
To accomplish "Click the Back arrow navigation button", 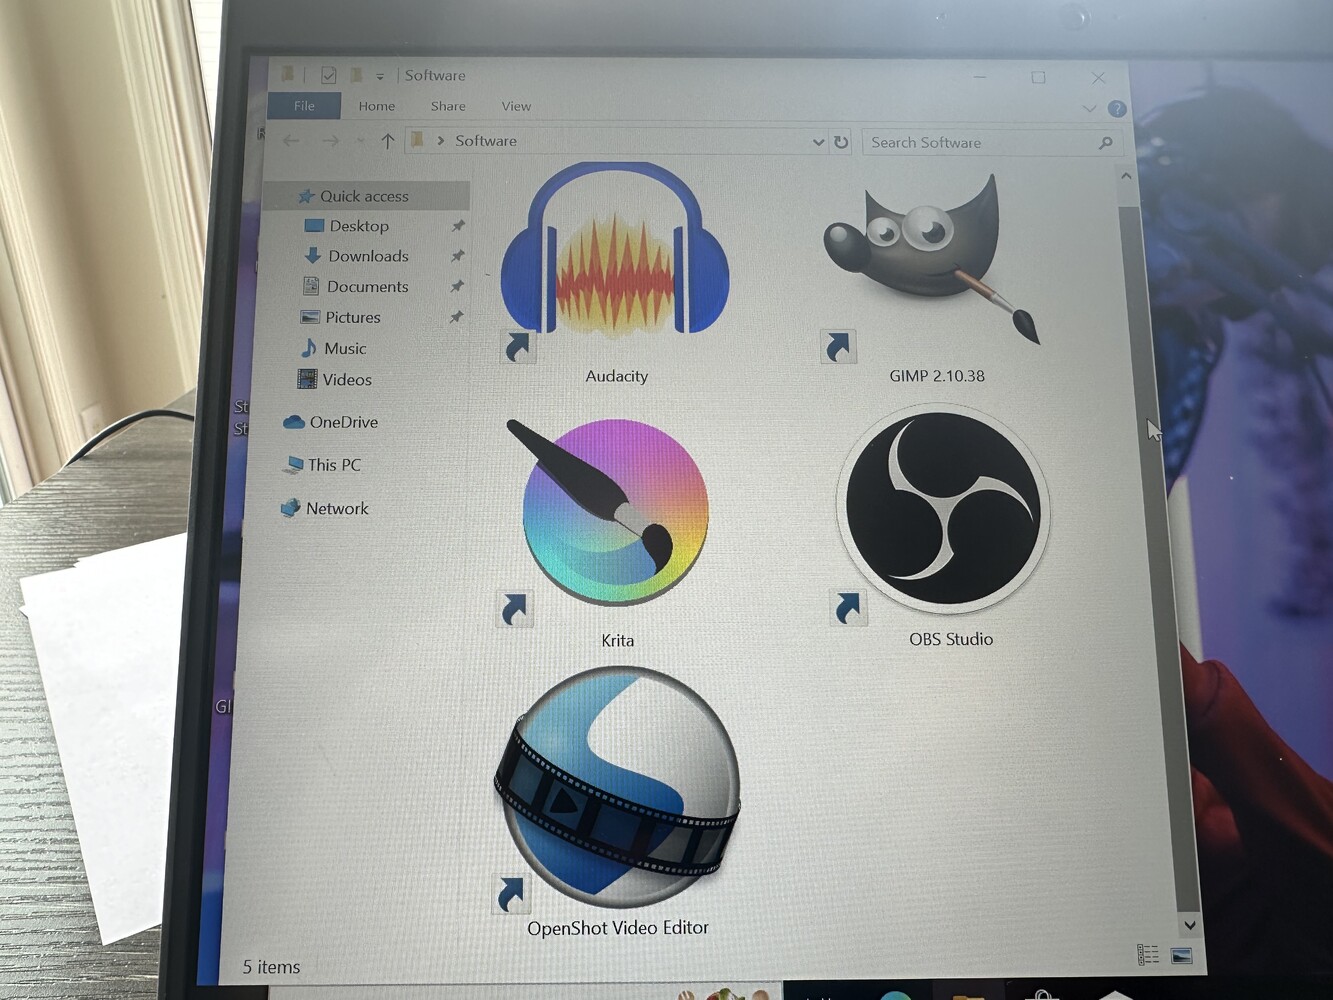I will click(291, 141).
